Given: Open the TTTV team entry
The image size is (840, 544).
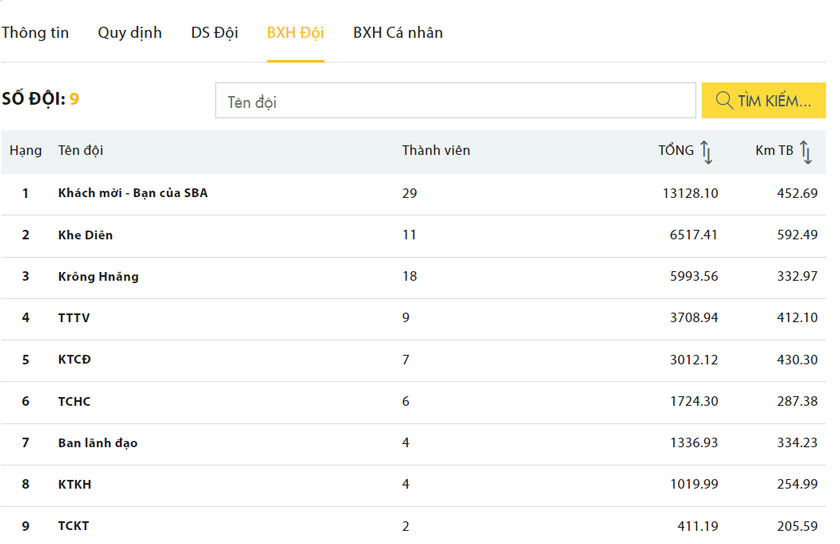Looking at the screenshot, I should pos(74,318).
